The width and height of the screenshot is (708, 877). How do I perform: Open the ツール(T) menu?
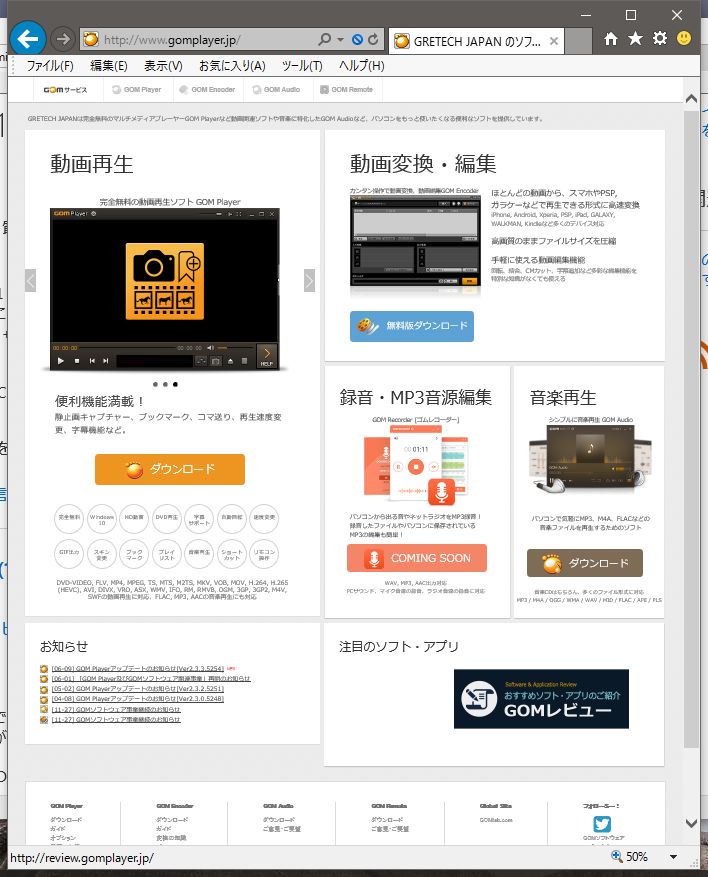[302, 65]
